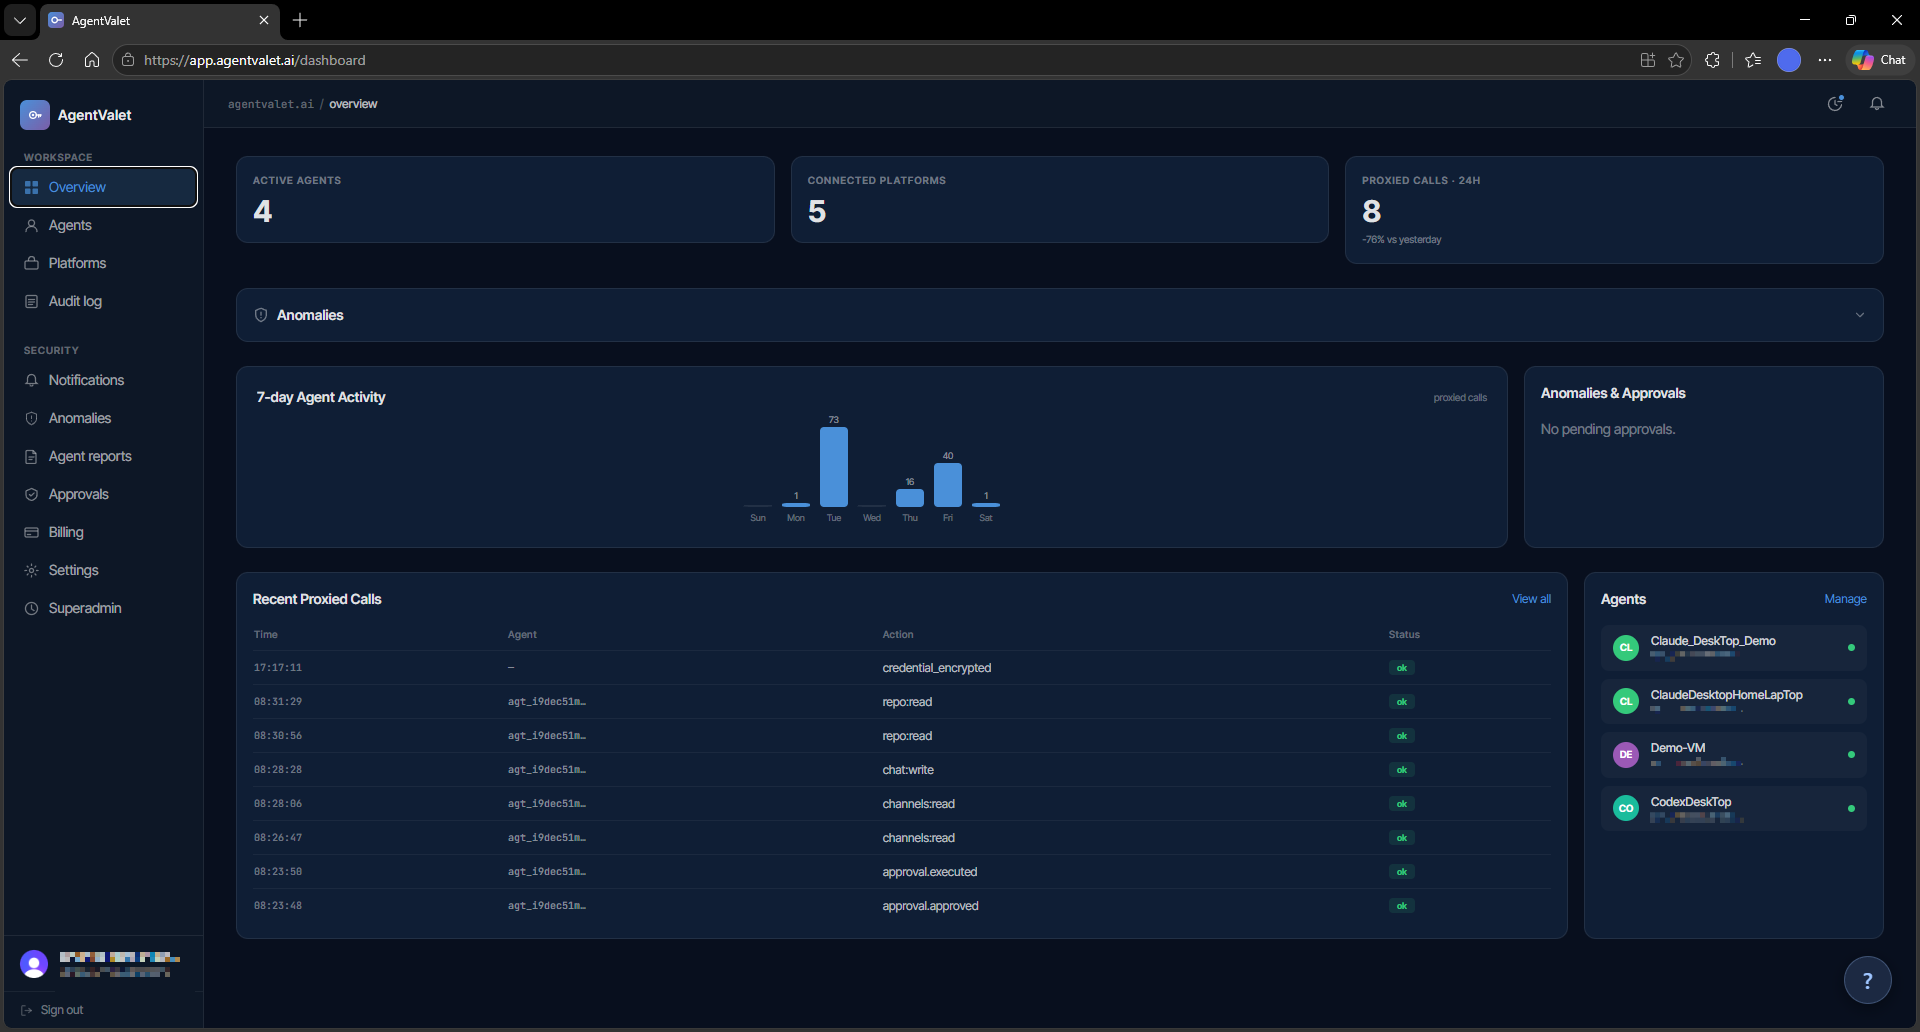Open Billing page in sidebar
This screenshot has height=1032, width=1920.
tap(103, 532)
